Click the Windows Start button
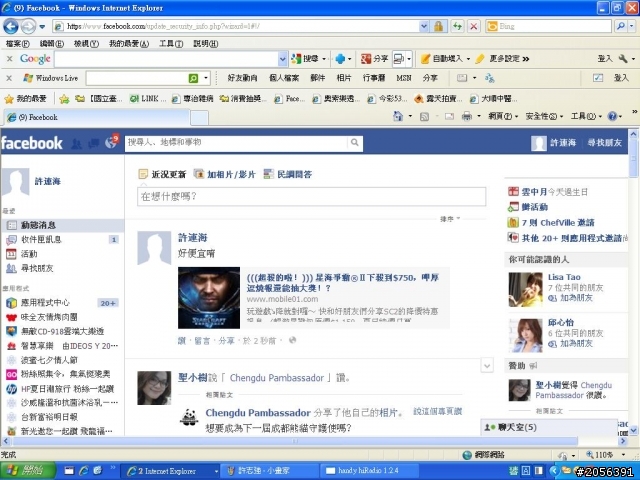 click(28, 471)
